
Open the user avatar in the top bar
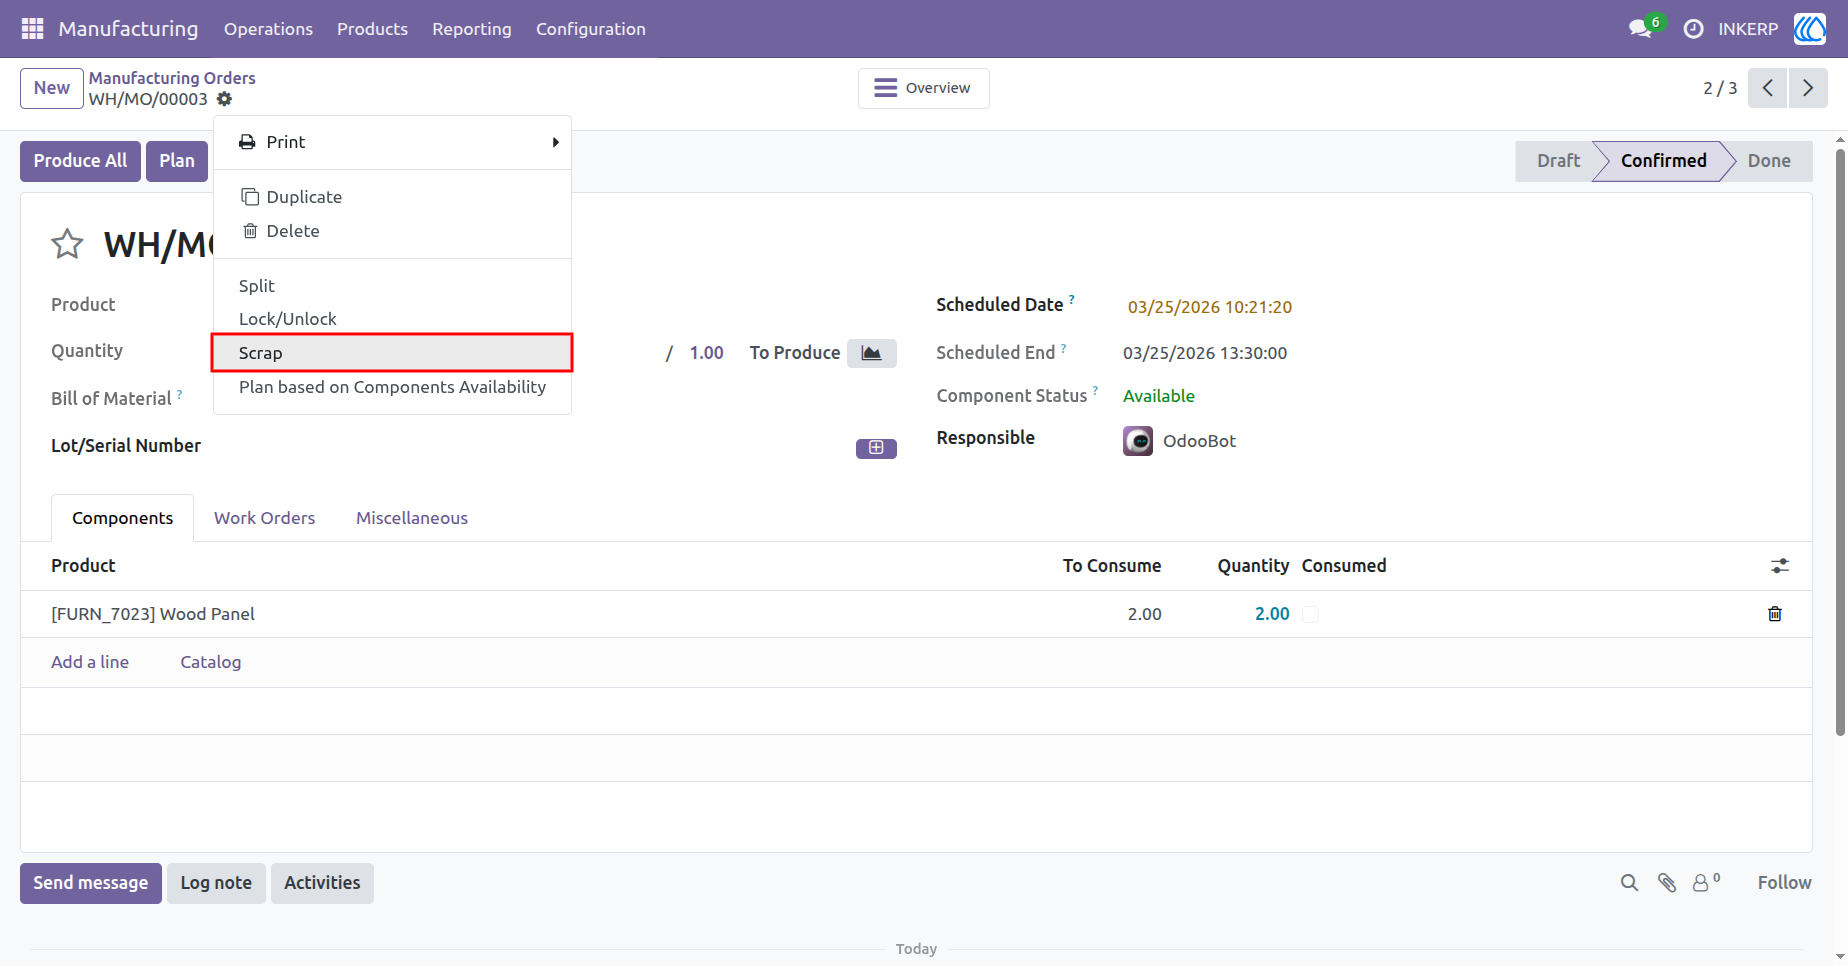pyautogui.click(x=1809, y=29)
